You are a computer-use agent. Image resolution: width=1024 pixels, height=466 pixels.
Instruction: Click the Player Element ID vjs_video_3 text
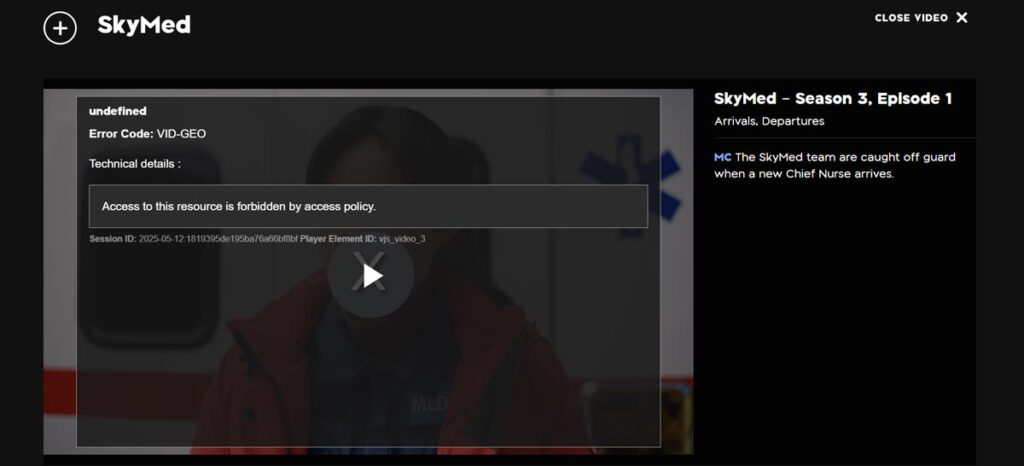coord(362,239)
